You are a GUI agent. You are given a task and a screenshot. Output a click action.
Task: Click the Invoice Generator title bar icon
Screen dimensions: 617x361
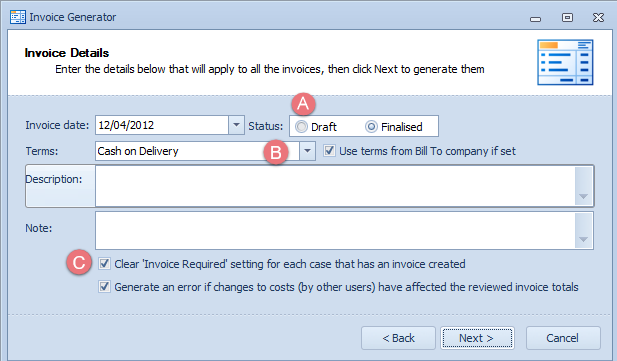tap(18, 17)
